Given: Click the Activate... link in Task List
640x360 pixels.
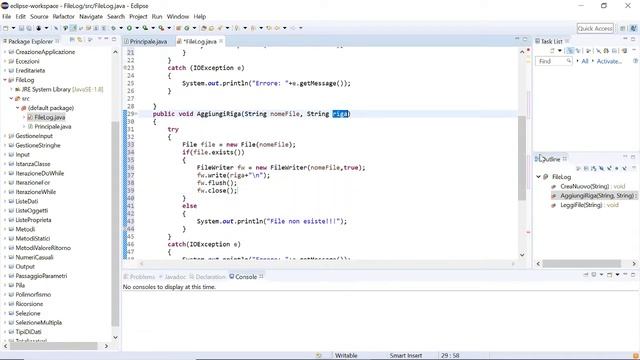Looking at the screenshot, I should click(x=609, y=61).
